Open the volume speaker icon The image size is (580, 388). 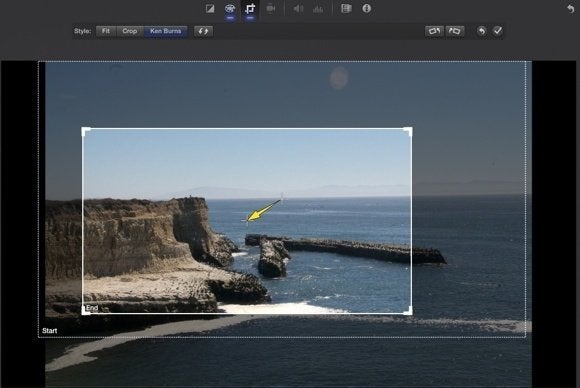tap(298, 9)
